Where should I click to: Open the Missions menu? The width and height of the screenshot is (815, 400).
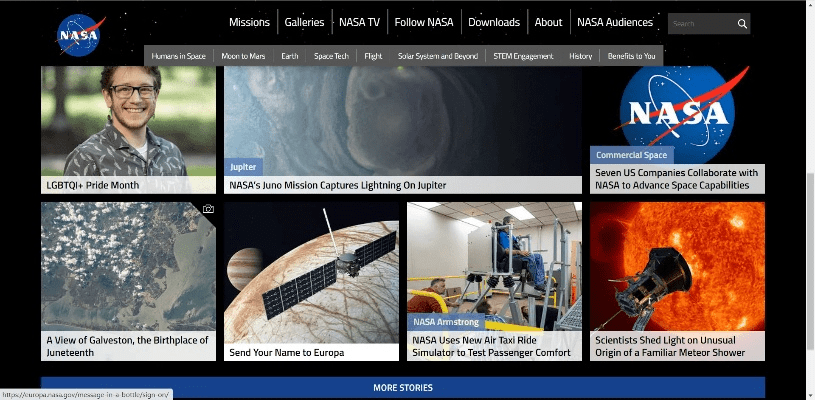click(249, 22)
